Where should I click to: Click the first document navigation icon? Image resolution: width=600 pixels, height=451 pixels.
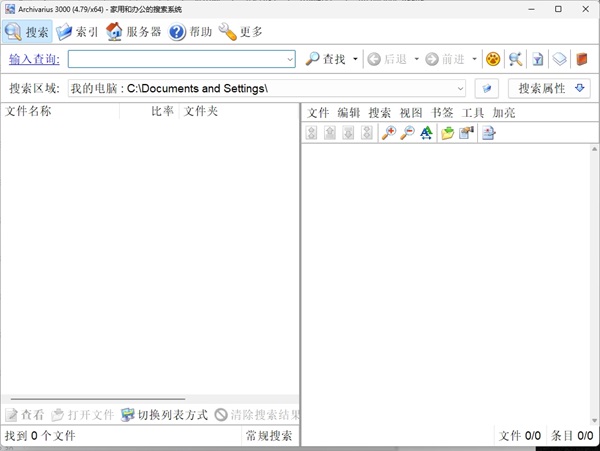coord(311,133)
